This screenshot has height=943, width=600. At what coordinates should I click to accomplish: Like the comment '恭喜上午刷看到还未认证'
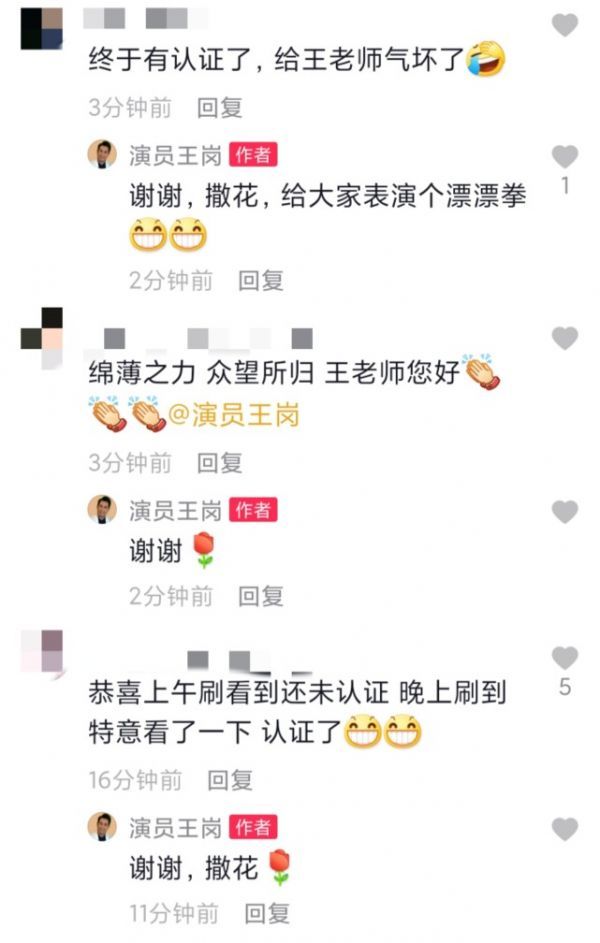565,658
